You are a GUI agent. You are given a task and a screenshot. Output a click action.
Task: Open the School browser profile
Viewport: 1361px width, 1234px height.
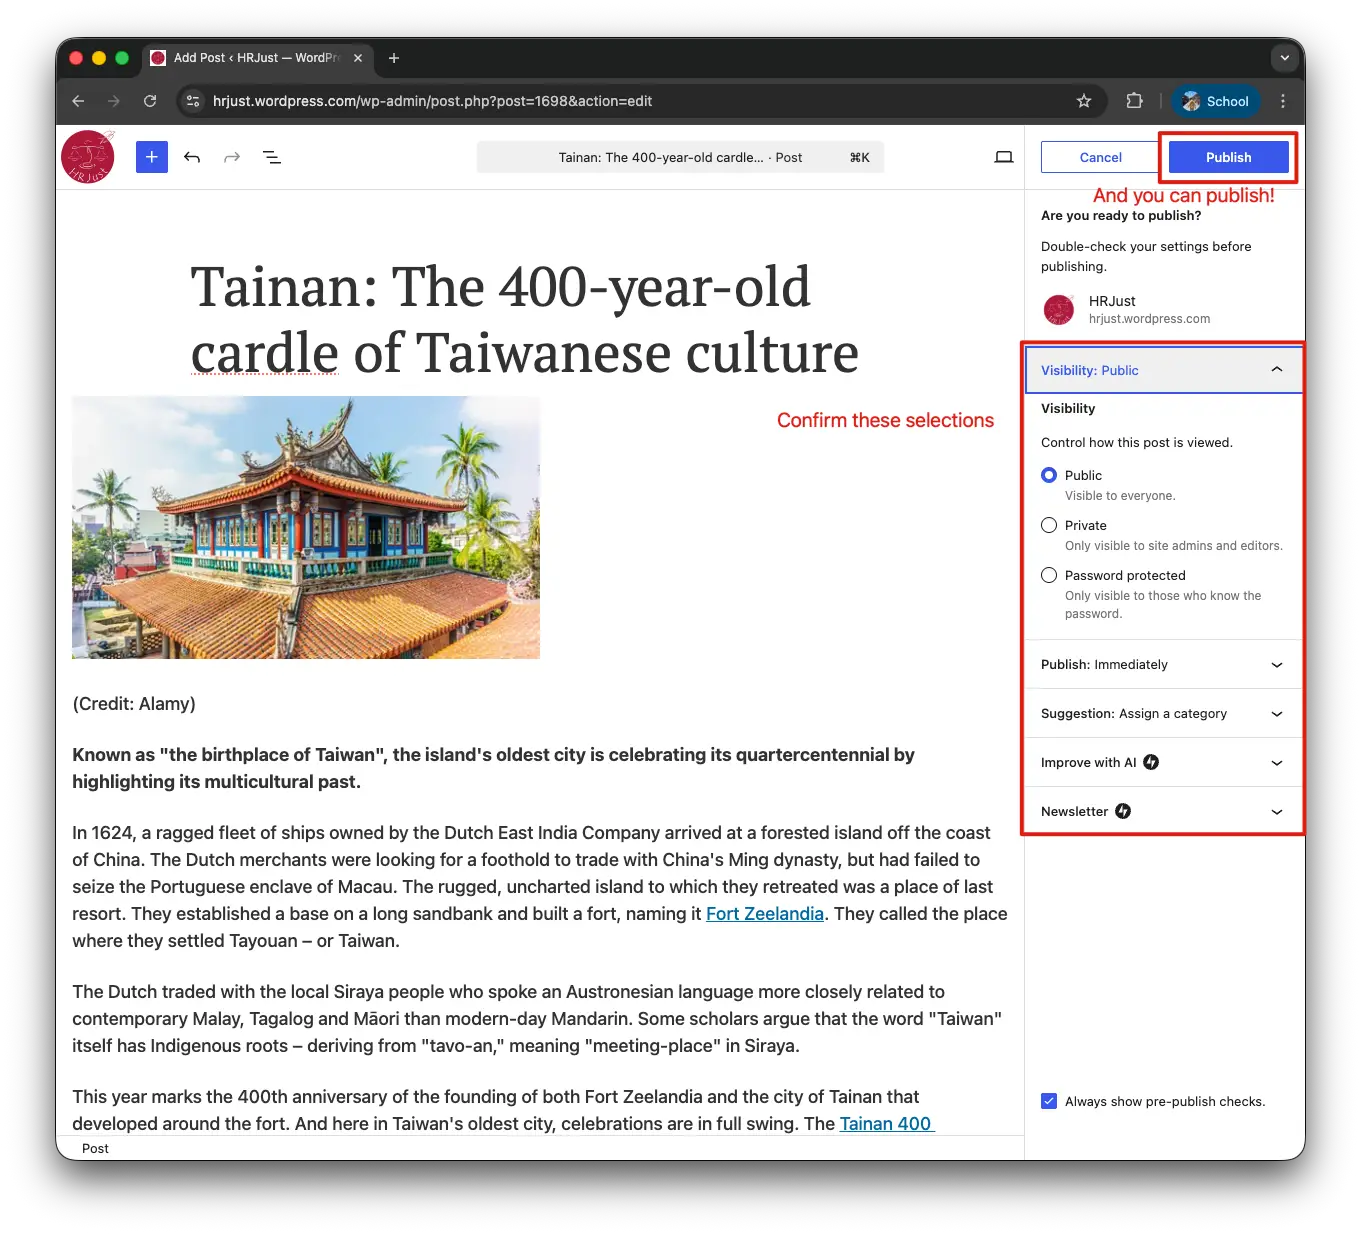coord(1215,101)
